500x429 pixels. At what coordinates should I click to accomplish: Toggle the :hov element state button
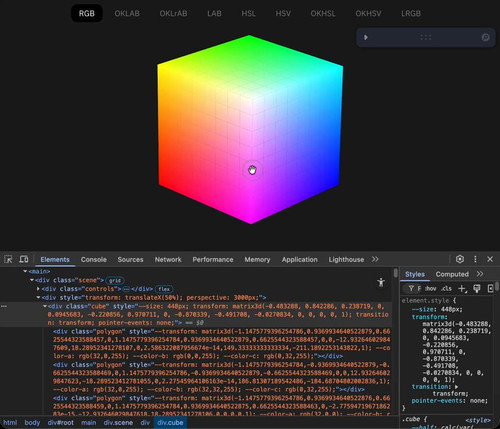coord(430,288)
